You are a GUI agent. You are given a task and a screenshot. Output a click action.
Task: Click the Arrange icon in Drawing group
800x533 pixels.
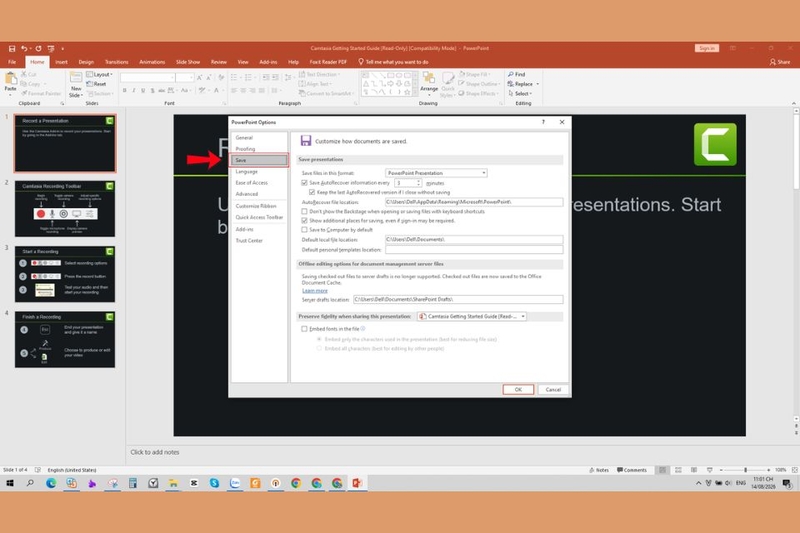click(x=429, y=78)
